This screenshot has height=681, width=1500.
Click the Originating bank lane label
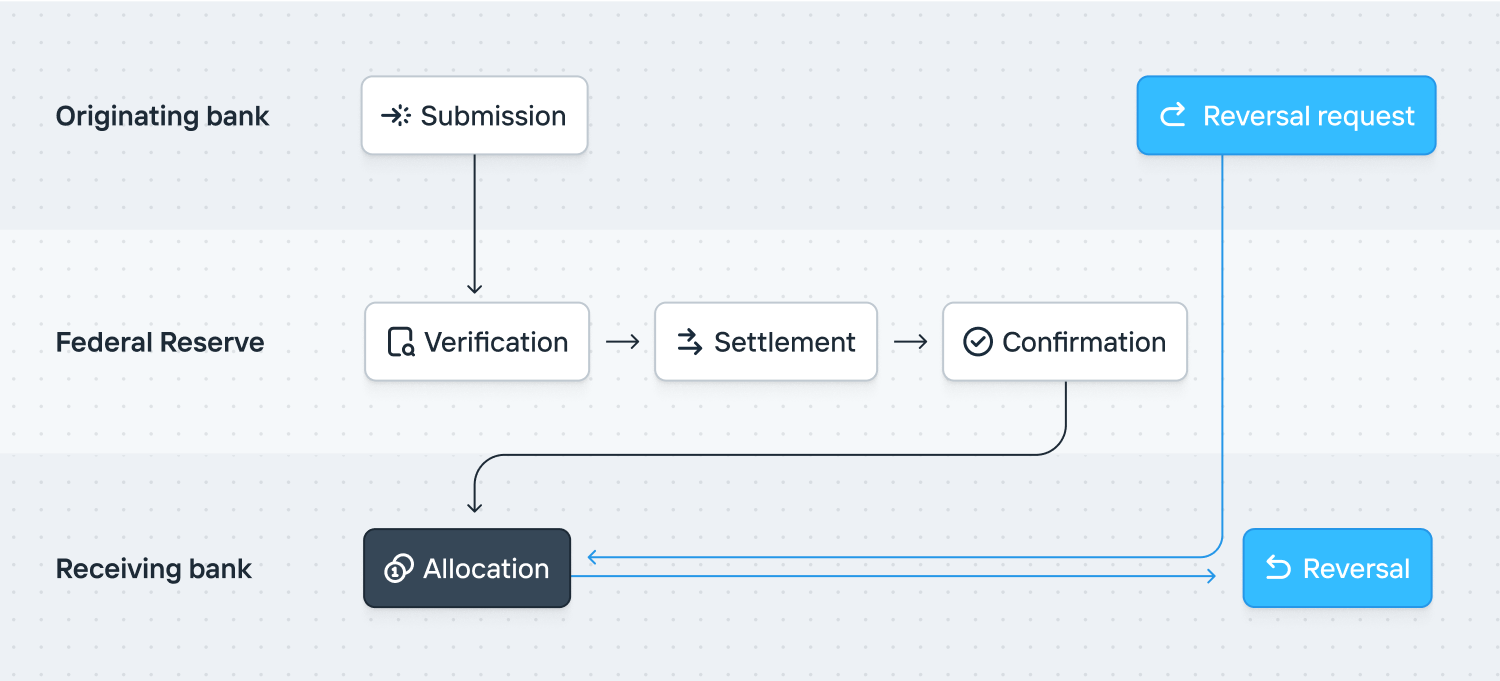tap(162, 116)
